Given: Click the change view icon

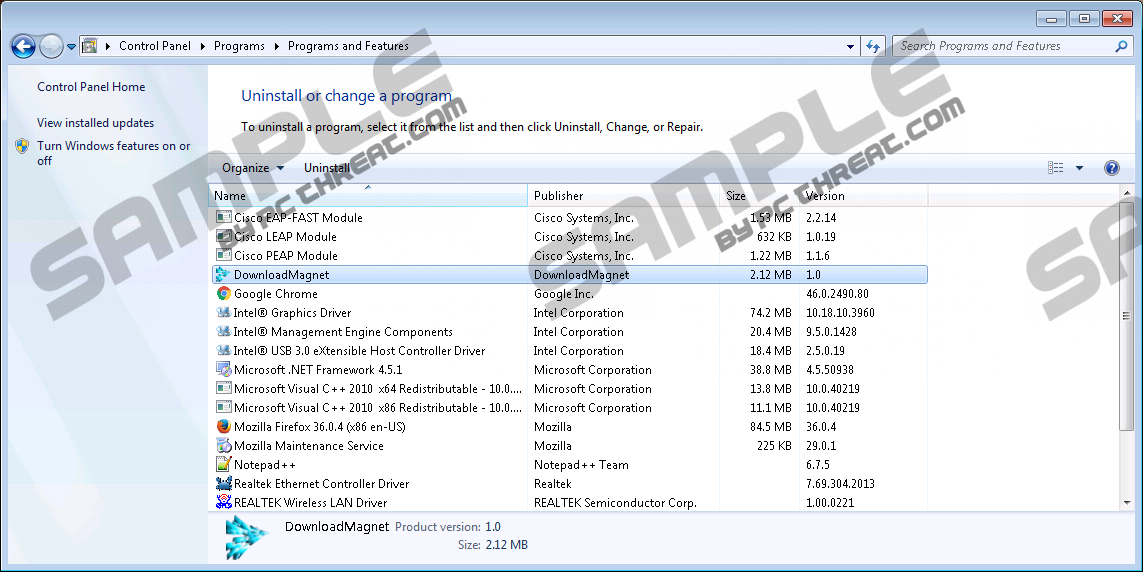Looking at the screenshot, I should pyautogui.click(x=1056, y=168).
